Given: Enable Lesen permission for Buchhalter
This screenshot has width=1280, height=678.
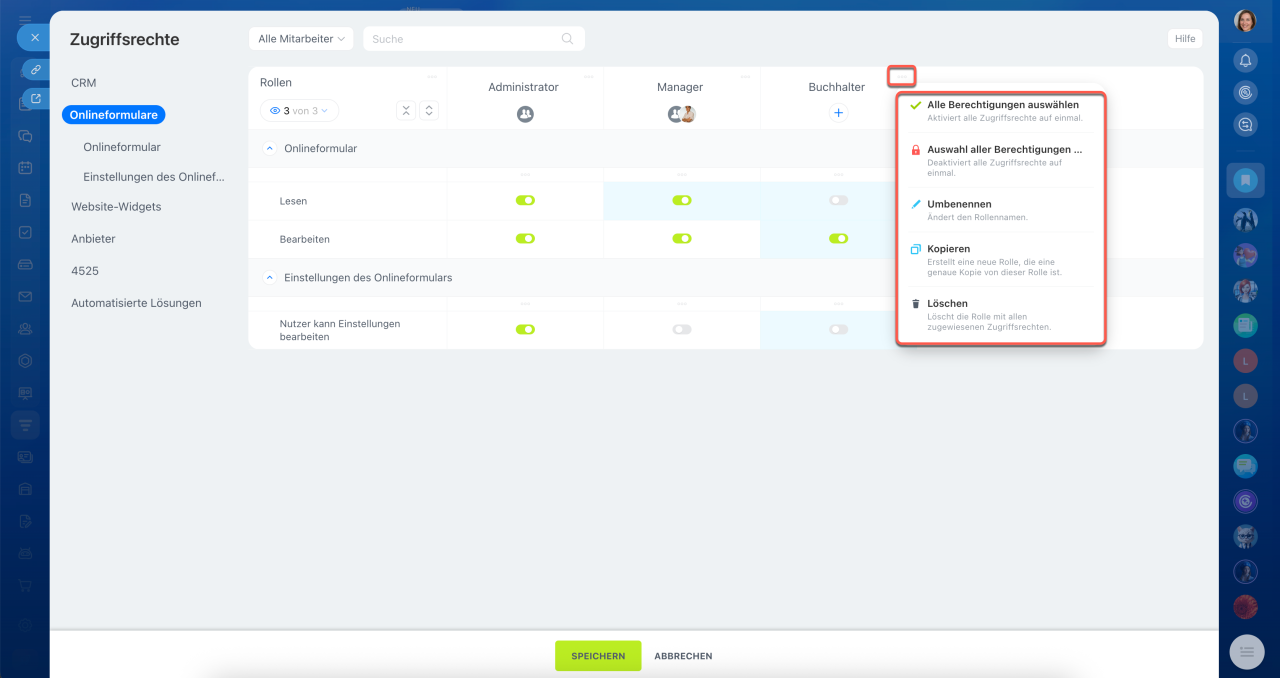Looking at the screenshot, I should coord(838,200).
